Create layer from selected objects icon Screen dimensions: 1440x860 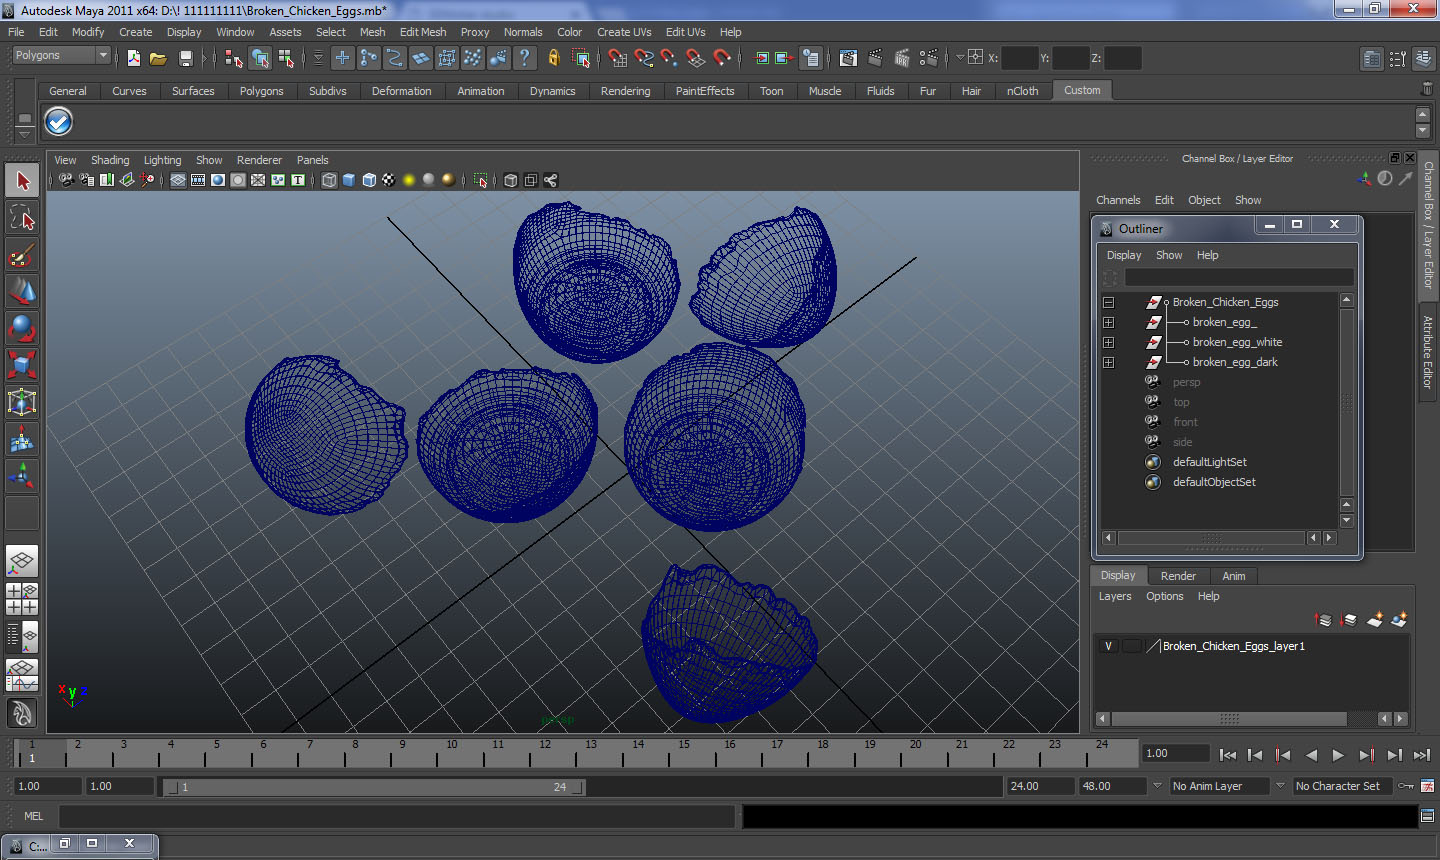click(1399, 620)
